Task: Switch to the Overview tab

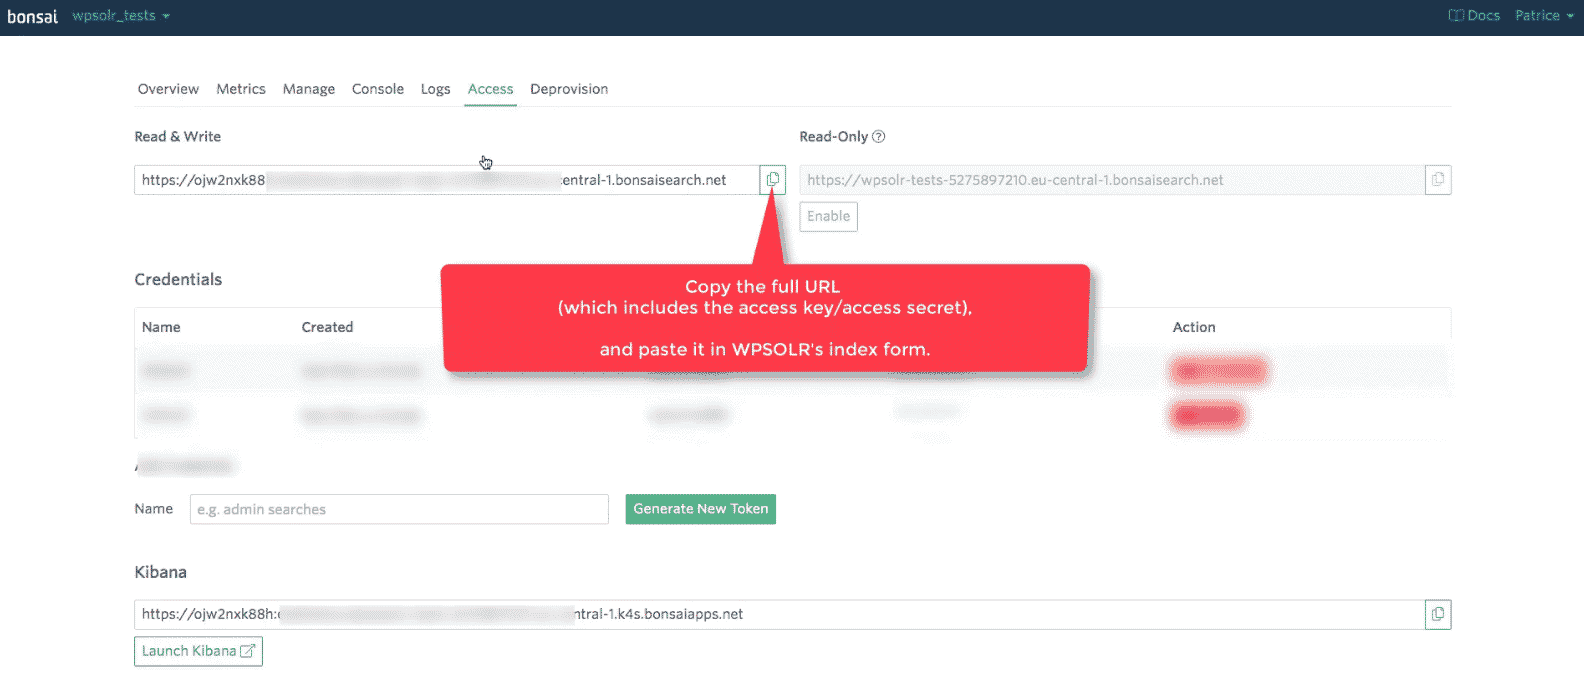Action: click(168, 89)
